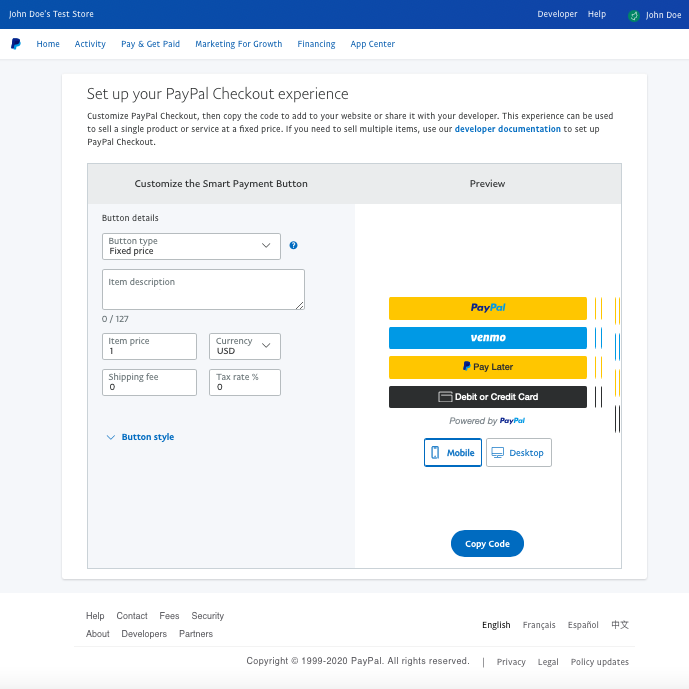Open the Pay & Get Paid menu
The image size is (689, 689).
tap(150, 44)
